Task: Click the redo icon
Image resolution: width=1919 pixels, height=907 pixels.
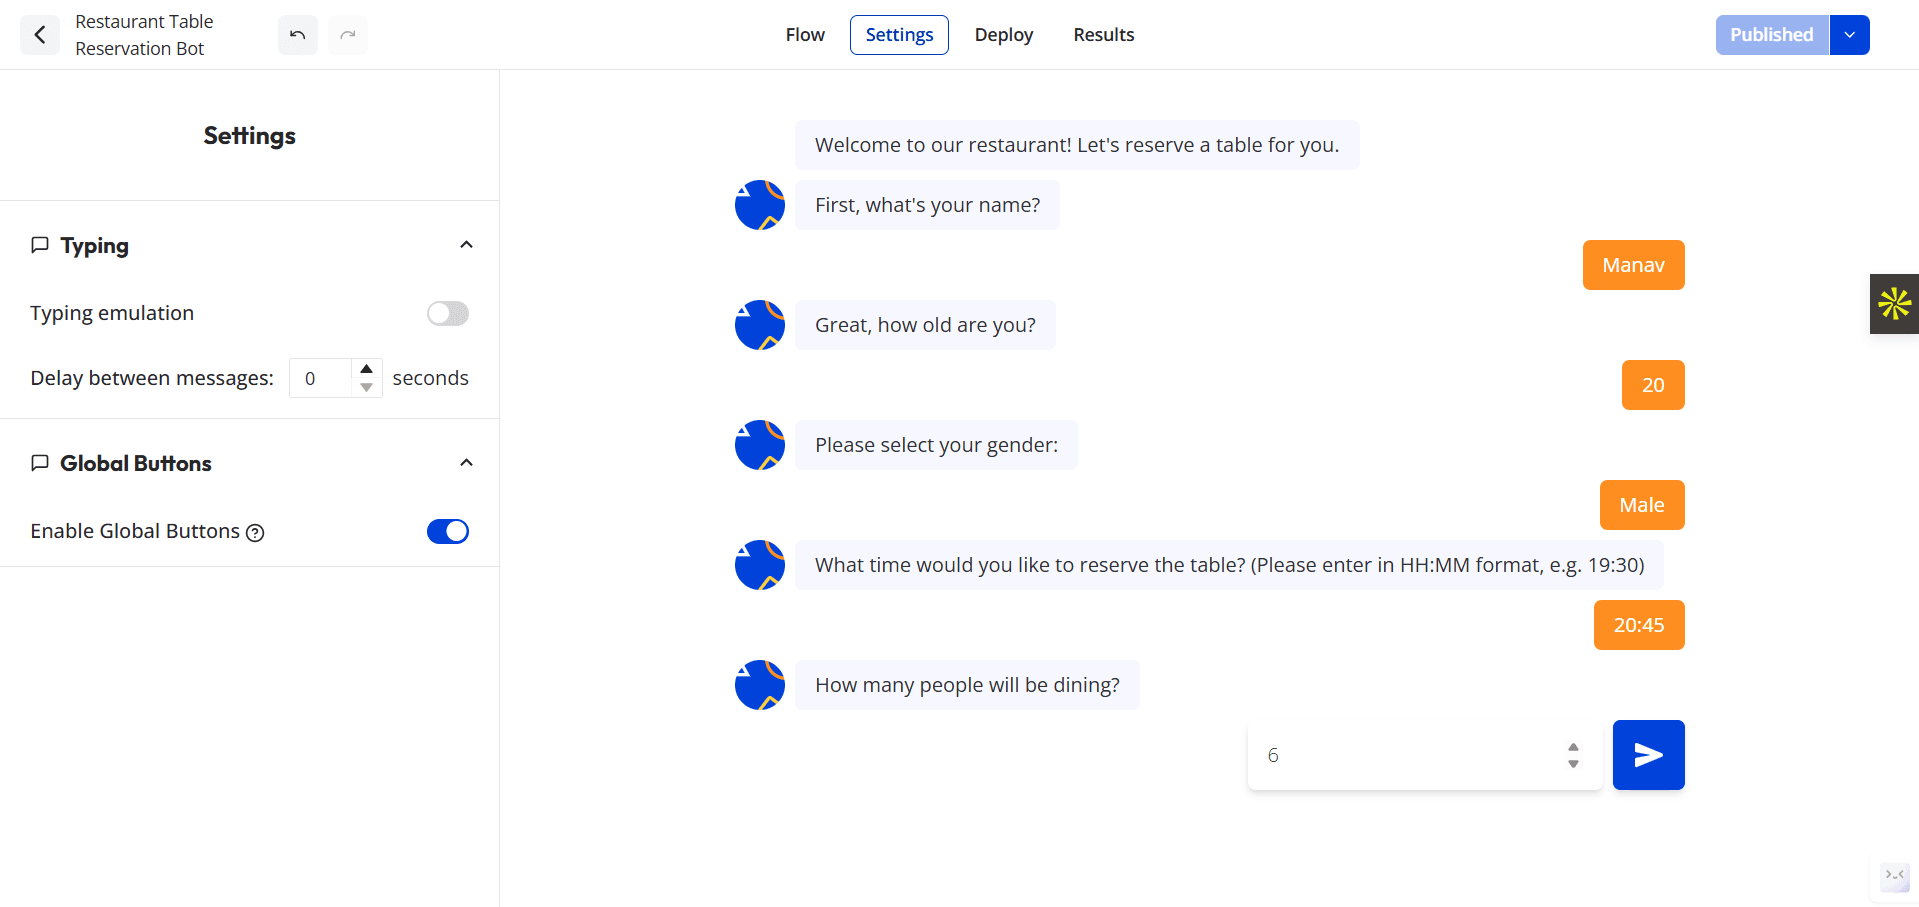Action: pos(347,35)
